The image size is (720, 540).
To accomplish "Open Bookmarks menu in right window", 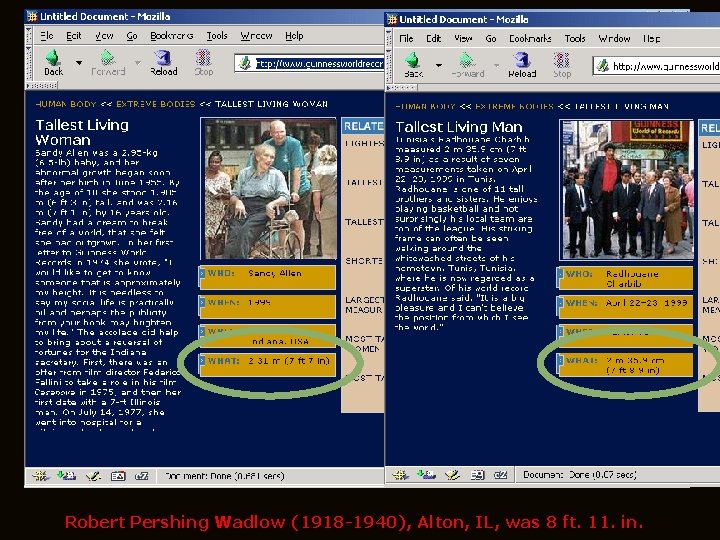I will coord(530,39).
